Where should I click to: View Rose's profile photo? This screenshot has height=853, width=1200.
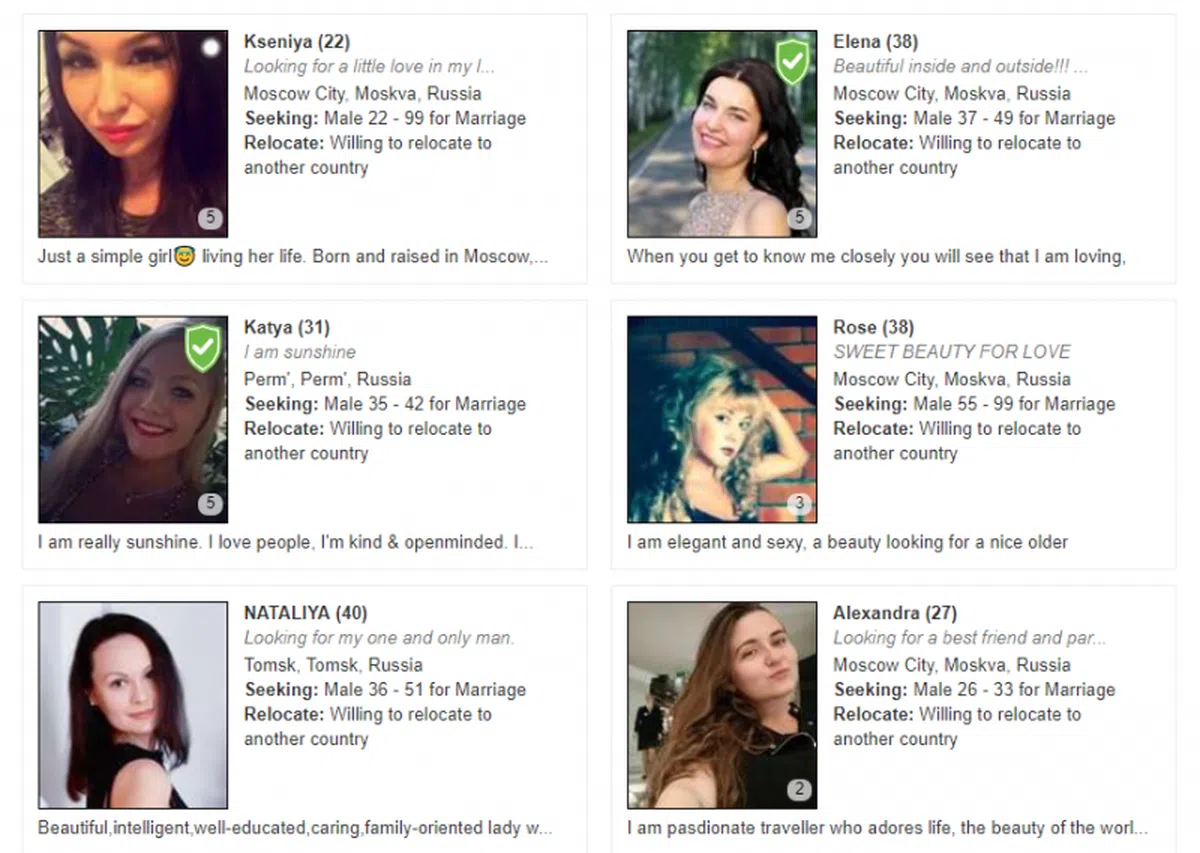[722, 420]
